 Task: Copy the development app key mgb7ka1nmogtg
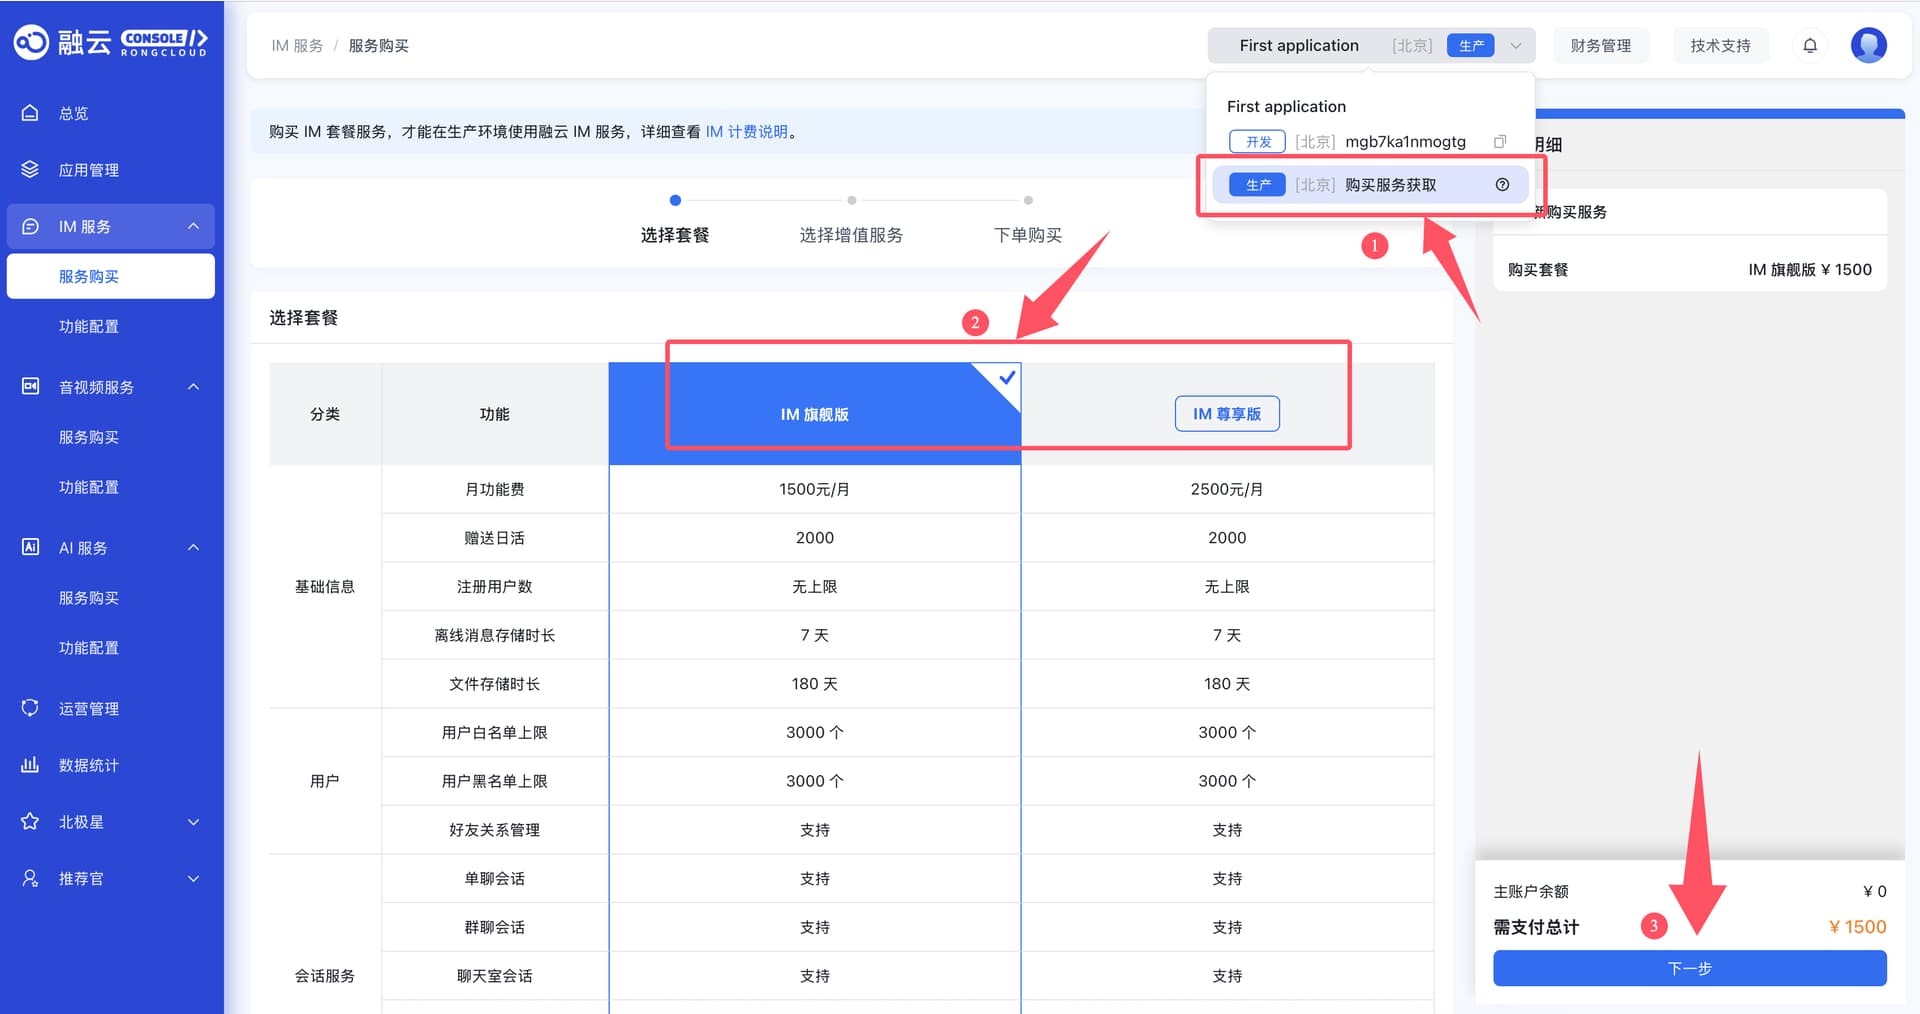tap(1499, 142)
